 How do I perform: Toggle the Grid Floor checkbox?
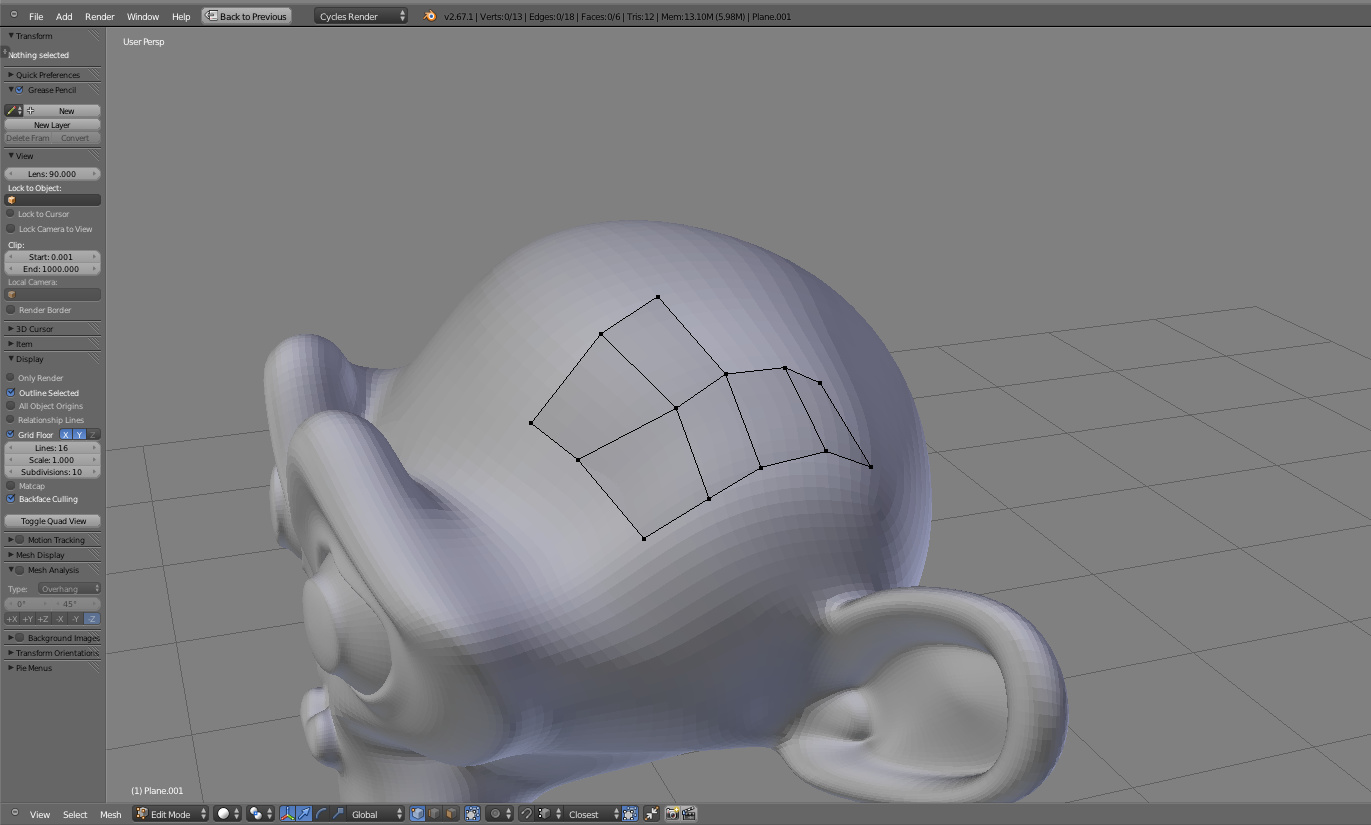coord(11,435)
